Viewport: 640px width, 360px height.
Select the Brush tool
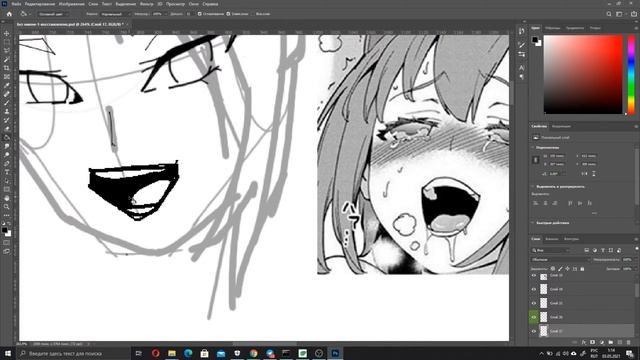tap(7, 102)
